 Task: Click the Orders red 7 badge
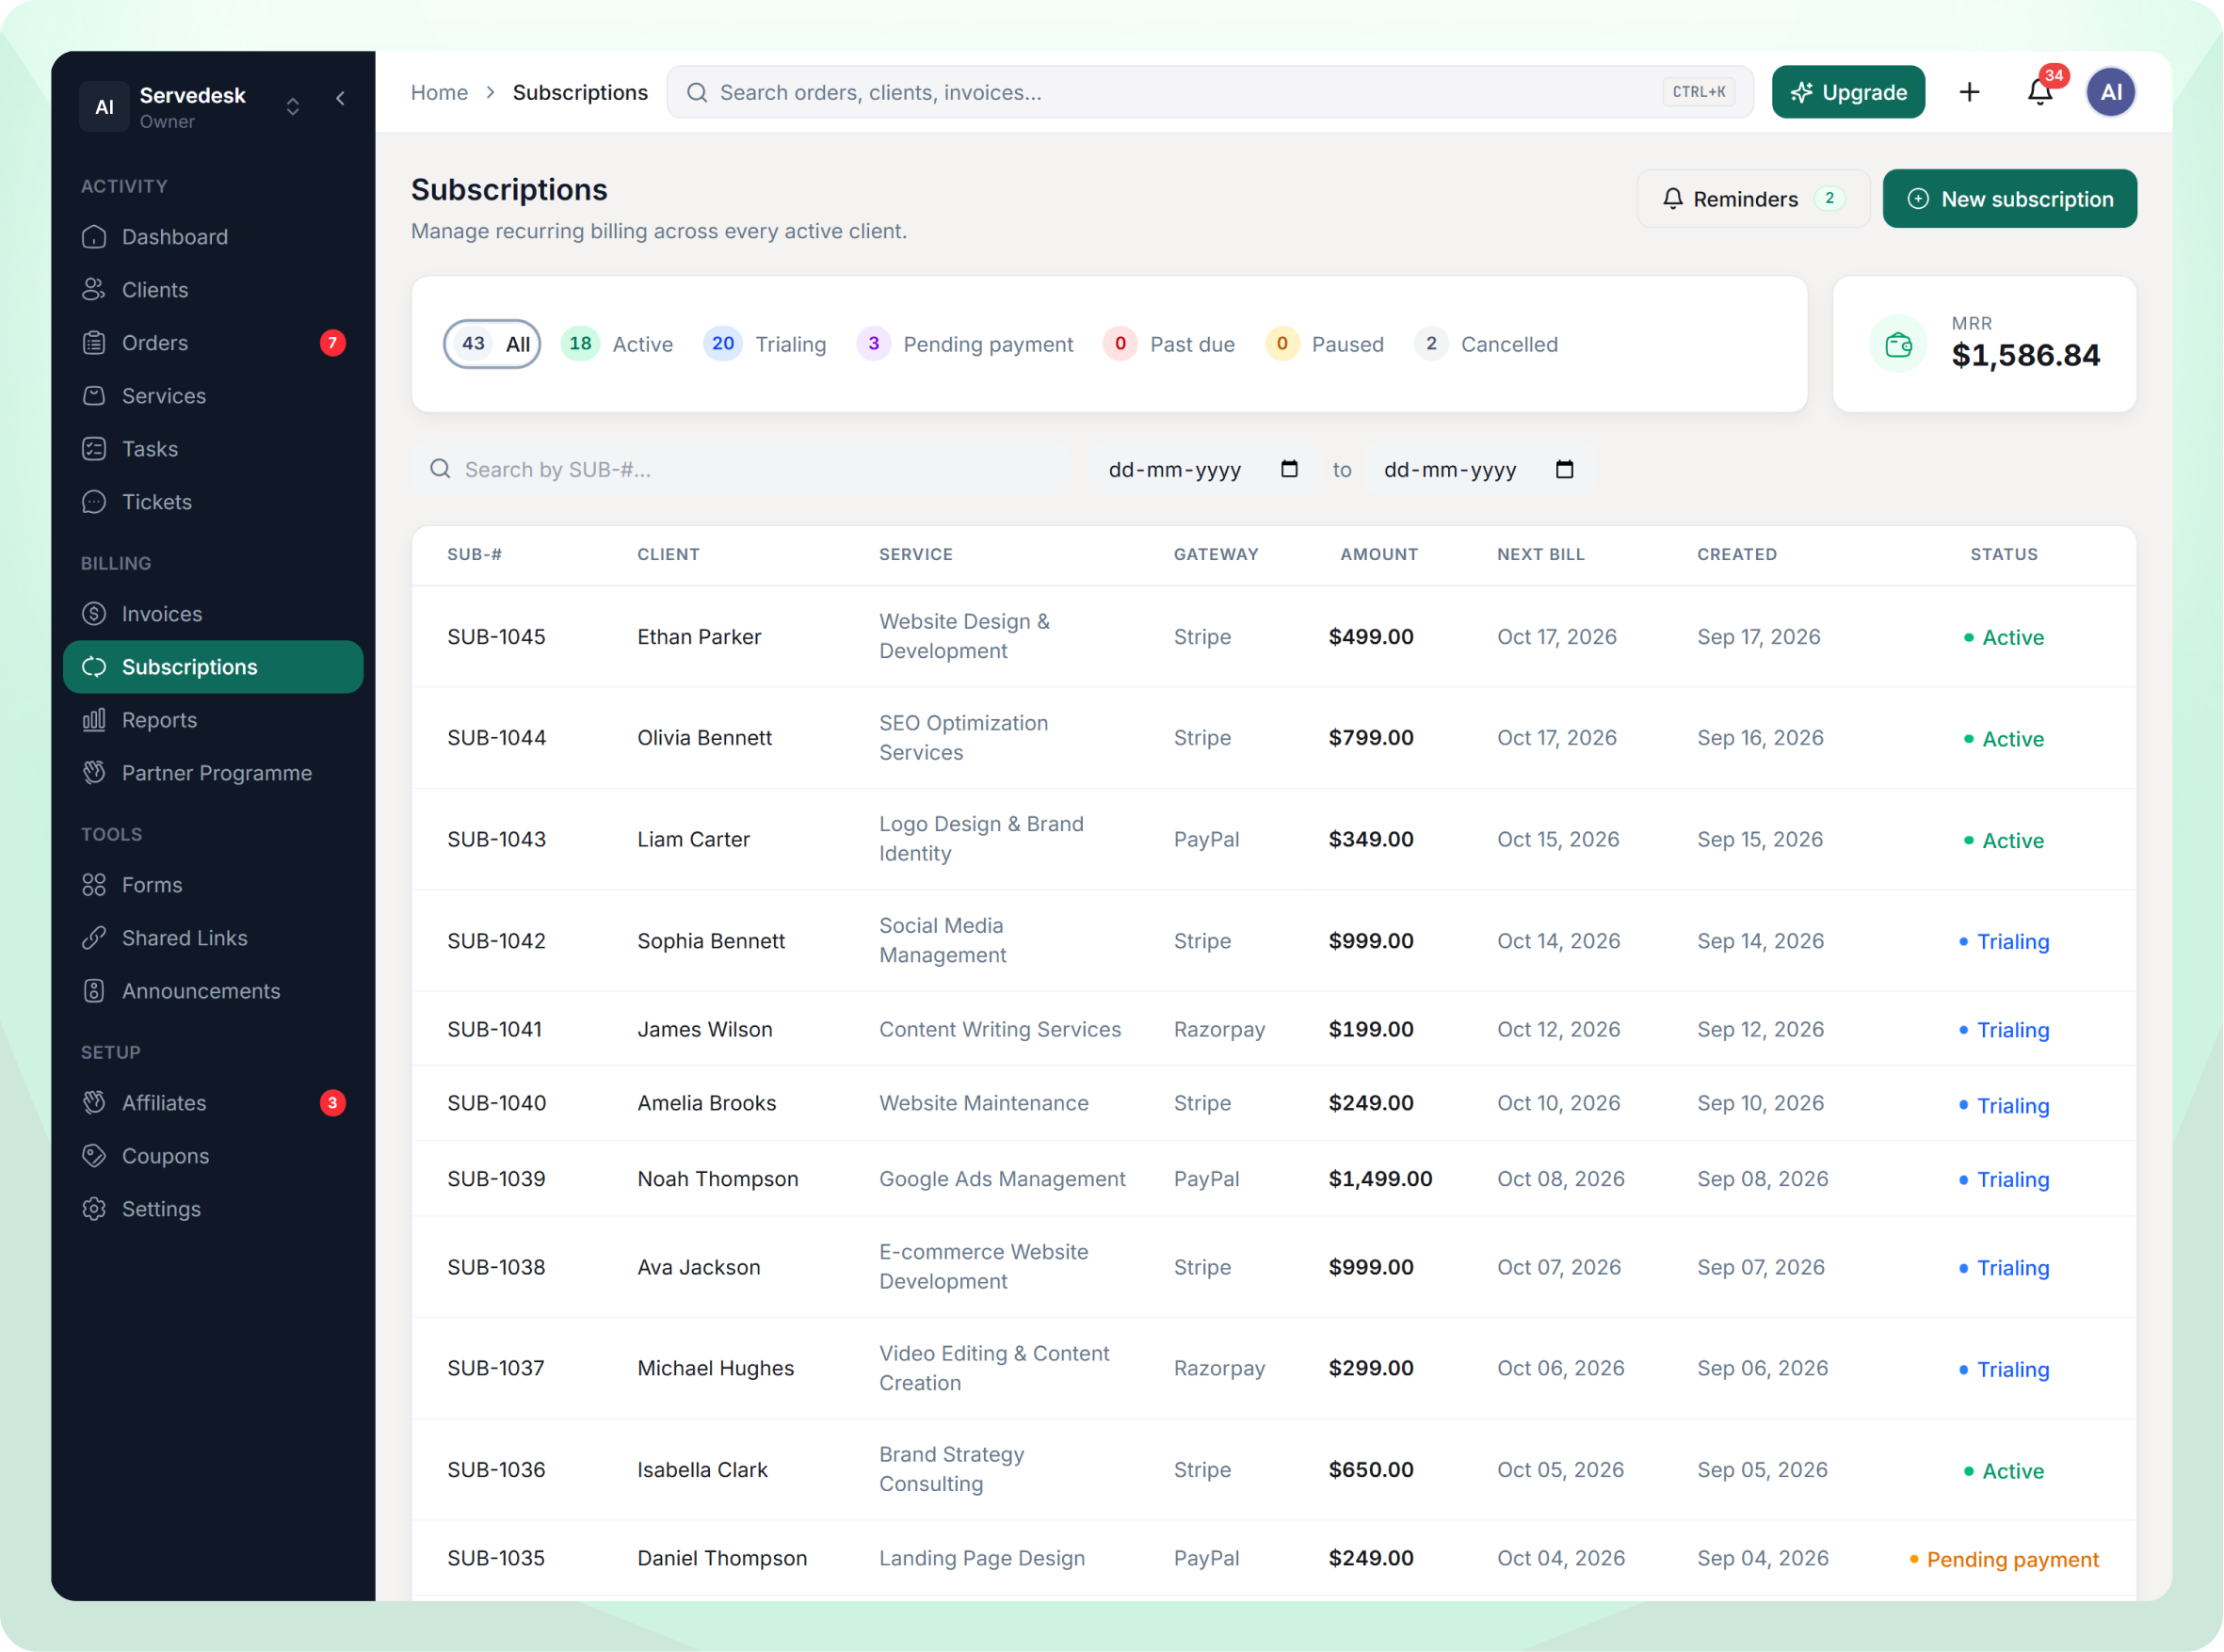[333, 343]
